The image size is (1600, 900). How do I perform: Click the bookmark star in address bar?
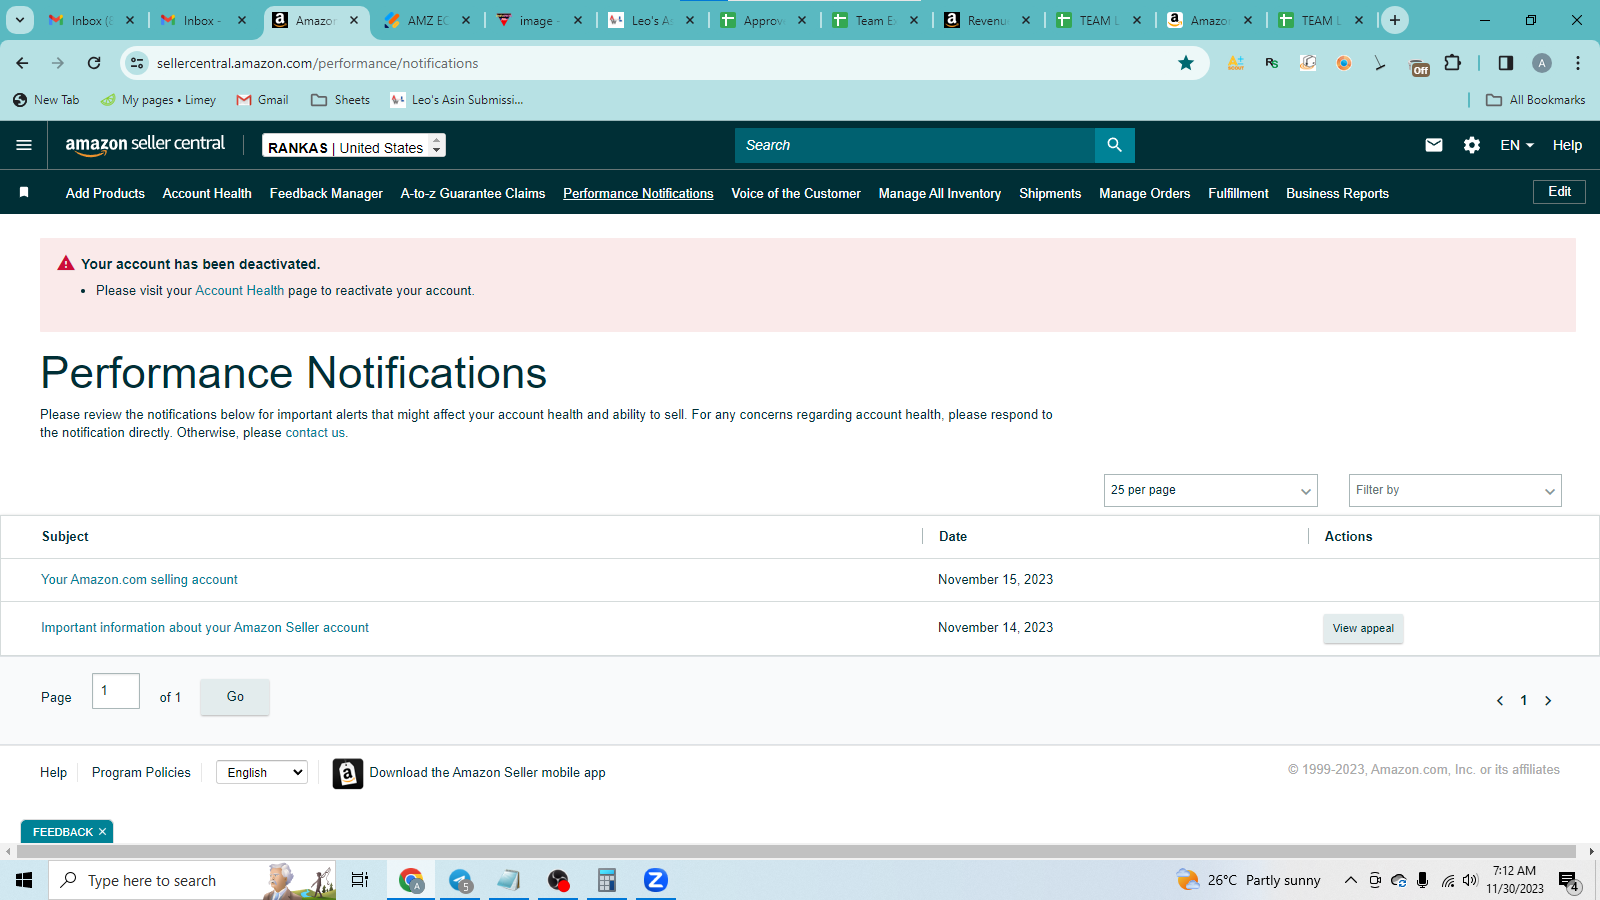[1186, 63]
